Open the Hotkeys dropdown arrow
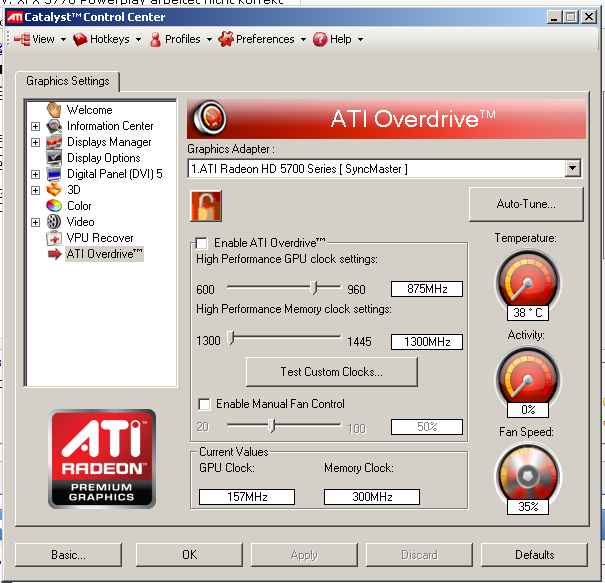 point(138,39)
